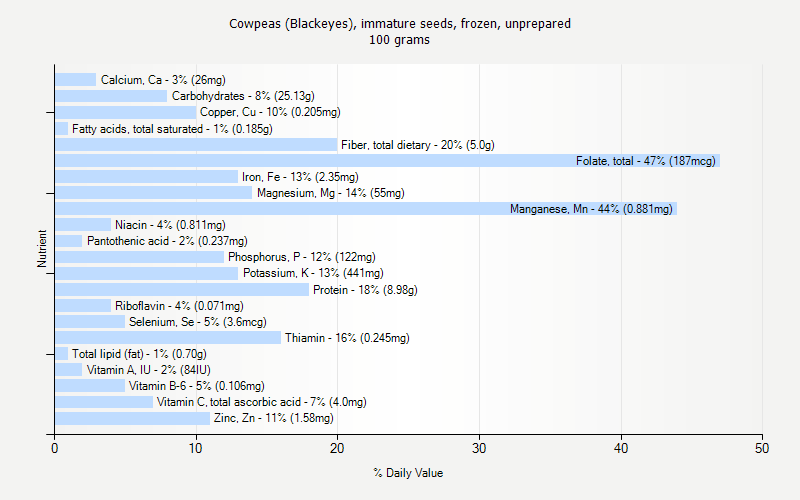Click the Protein bar in the chart
The image size is (800, 500).
click(182, 290)
